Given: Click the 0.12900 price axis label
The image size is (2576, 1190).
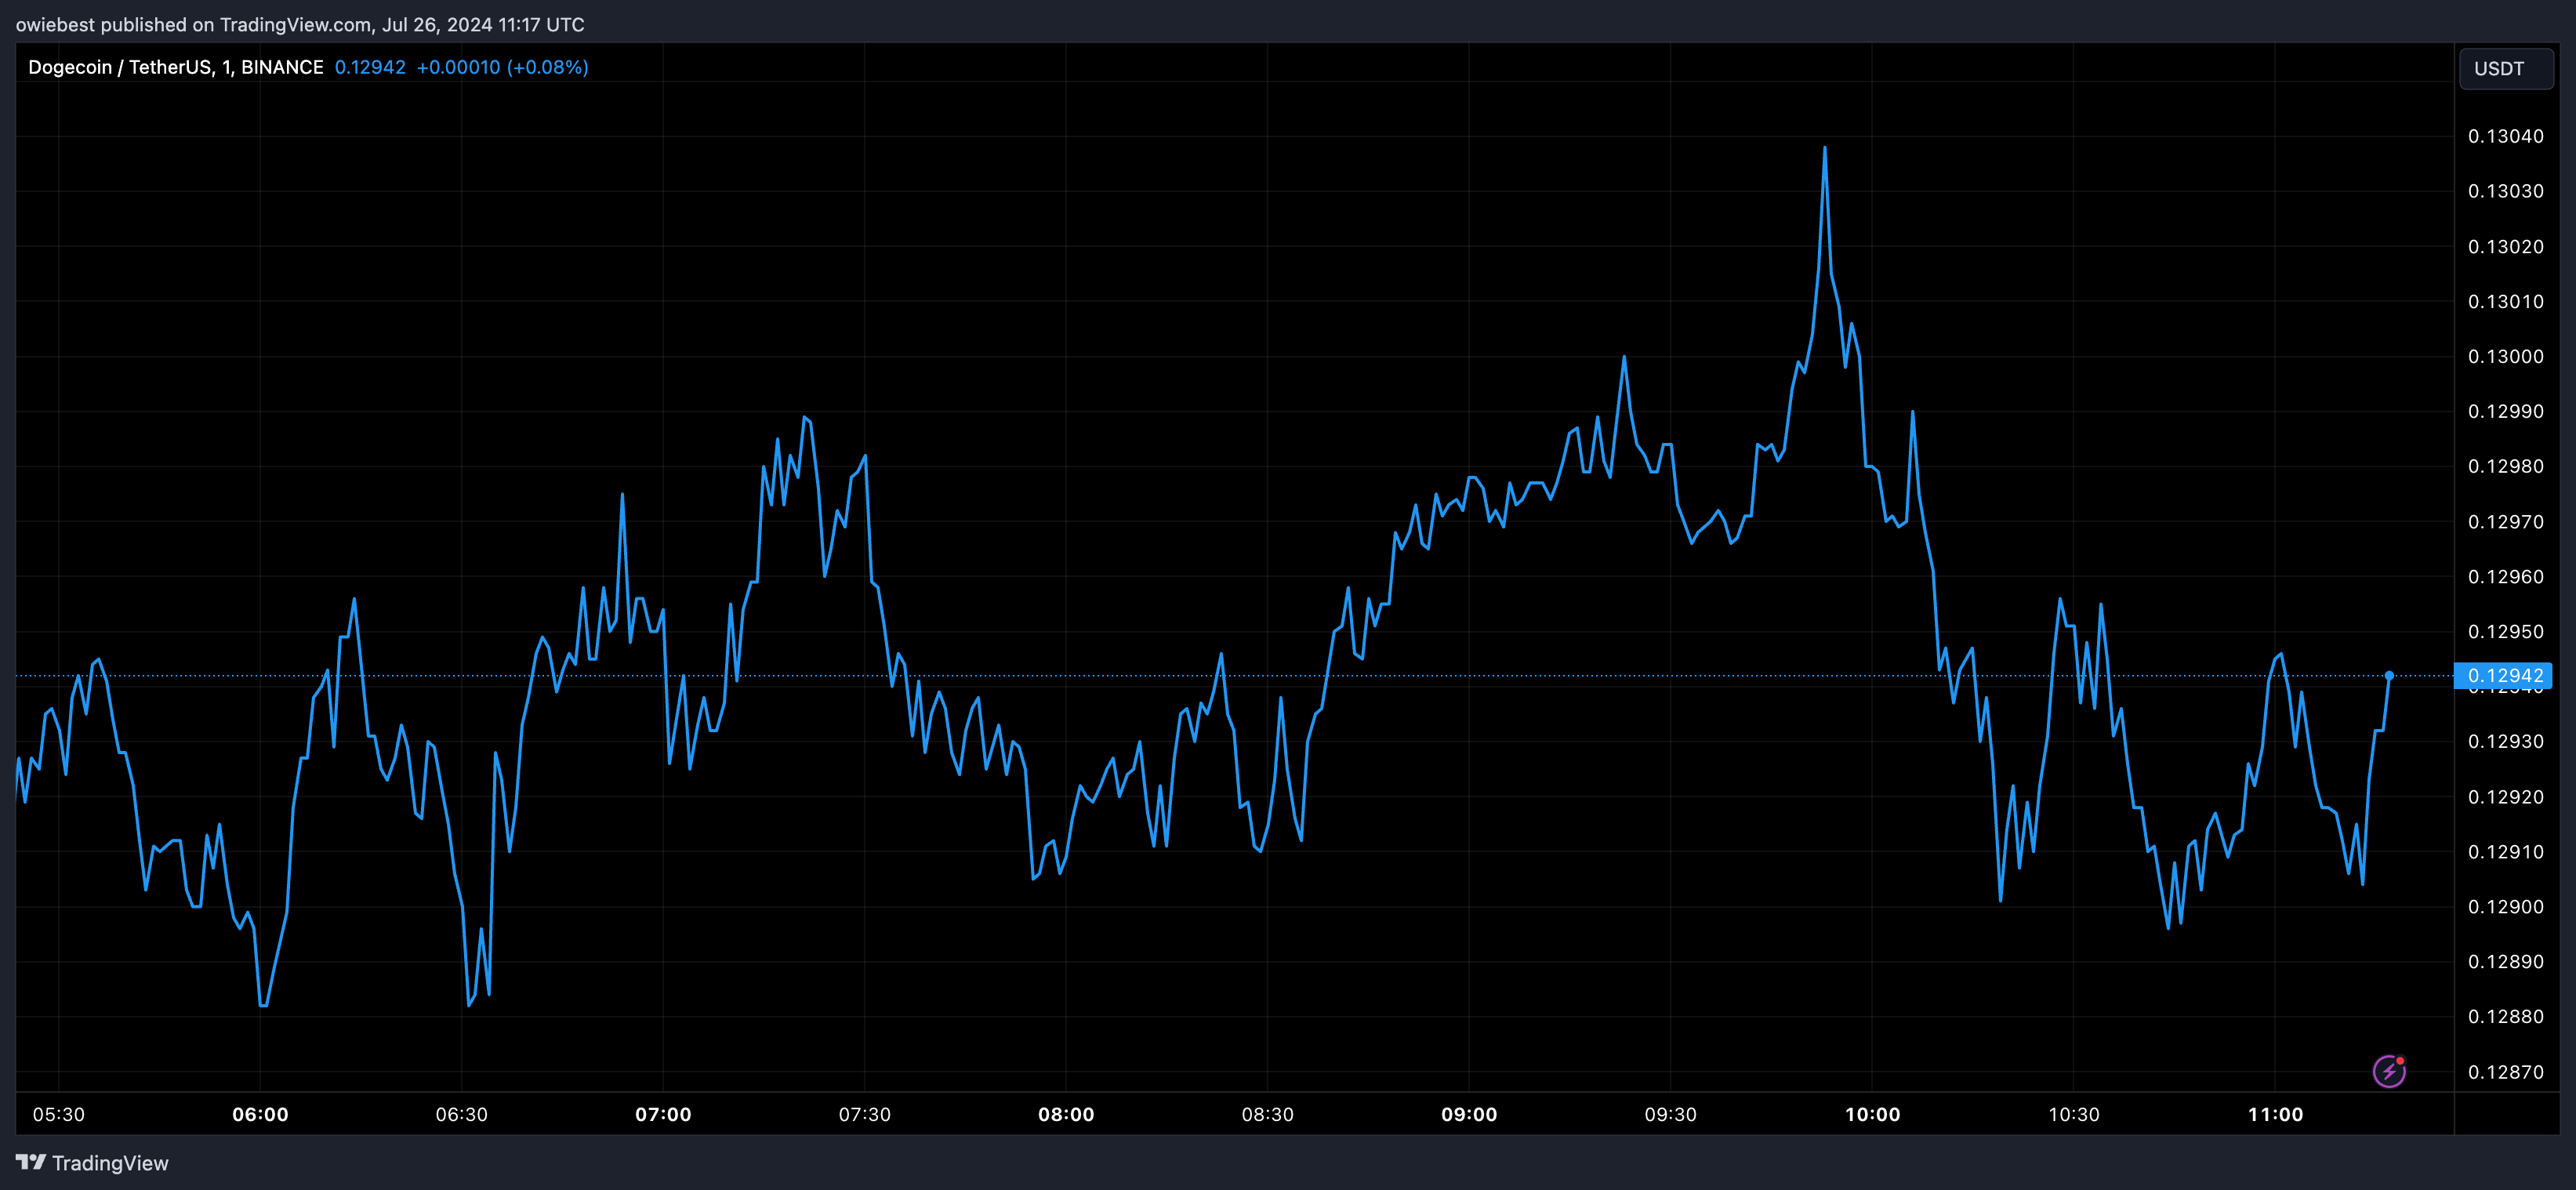Looking at the screenshot, I should [x=2506, y=907].
